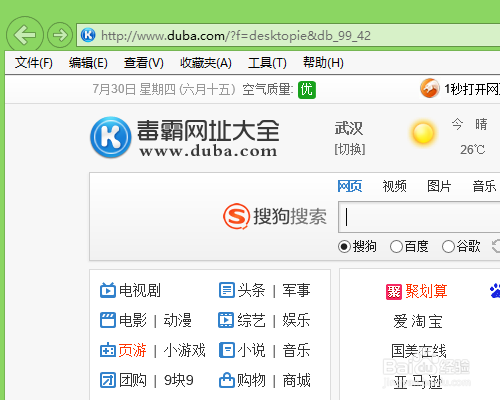This screenshot has height=400, width=500.
Task: Open the red 页游 link
Action: coord(133,350)
